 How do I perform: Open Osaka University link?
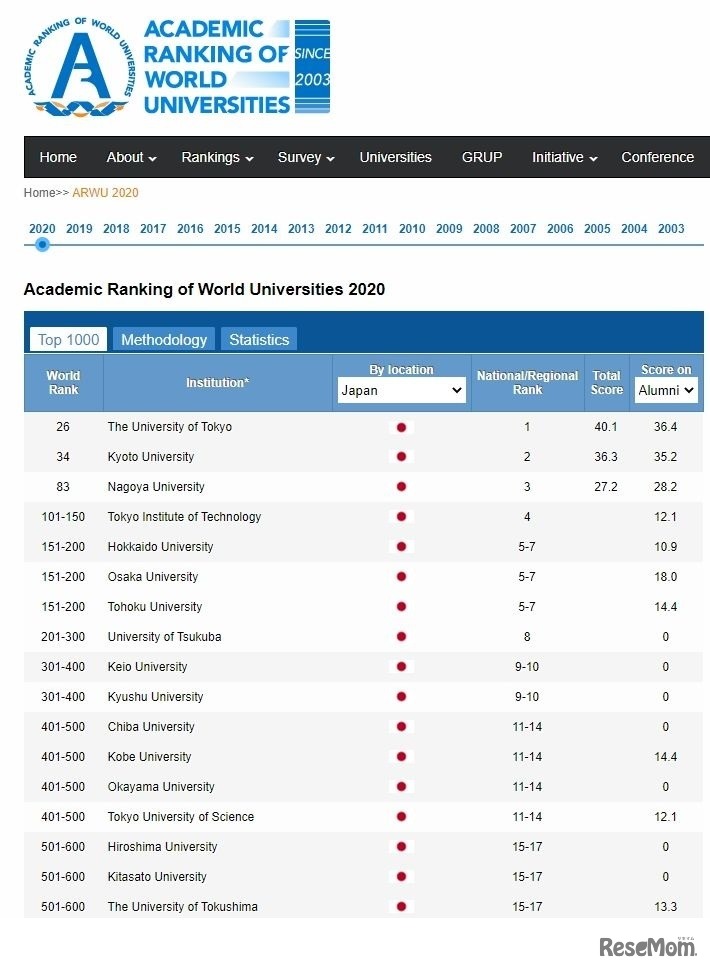(x=153, y=577)
